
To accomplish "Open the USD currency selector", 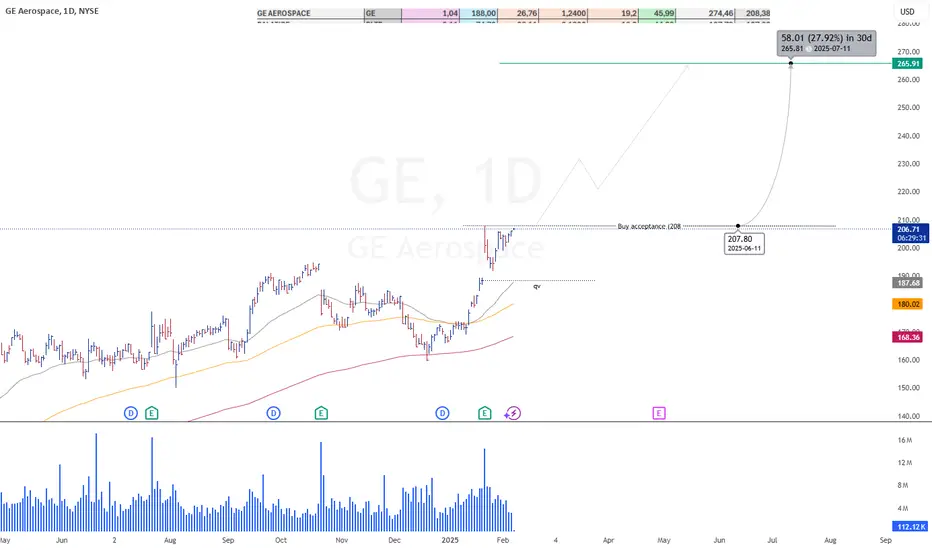I will [907, 11].
